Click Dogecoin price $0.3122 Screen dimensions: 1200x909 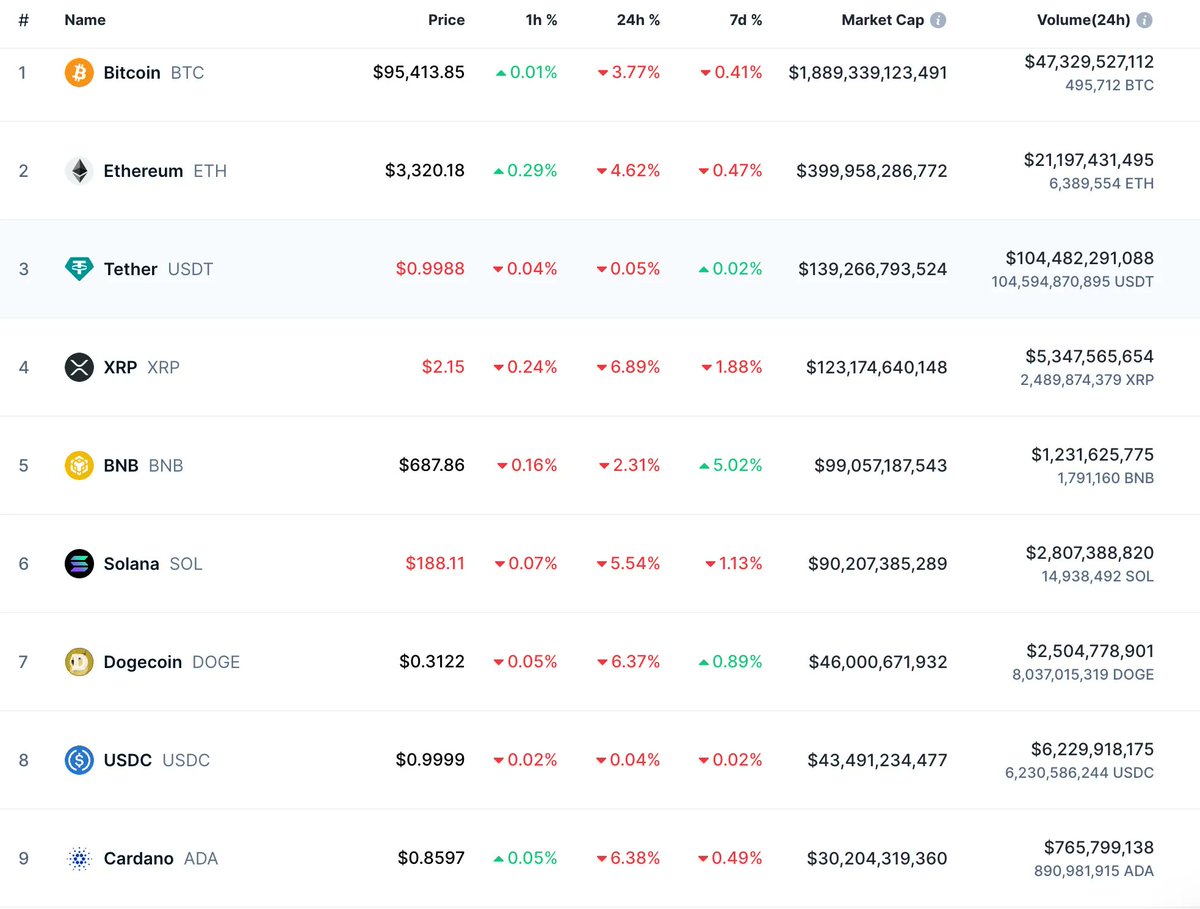432,662
